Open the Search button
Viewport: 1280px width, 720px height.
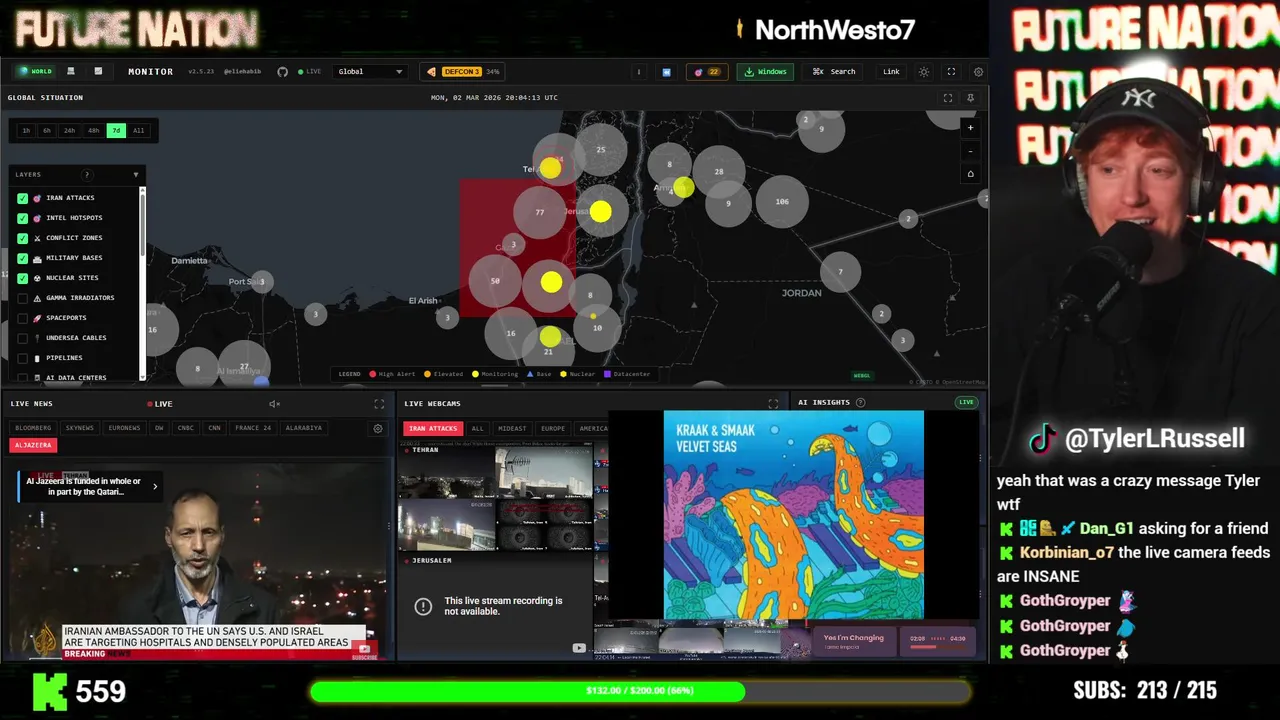coord(834,72)
